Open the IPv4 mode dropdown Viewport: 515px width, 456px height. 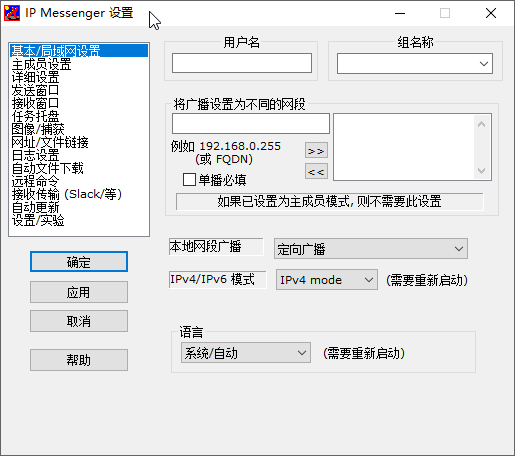point(327,280)
